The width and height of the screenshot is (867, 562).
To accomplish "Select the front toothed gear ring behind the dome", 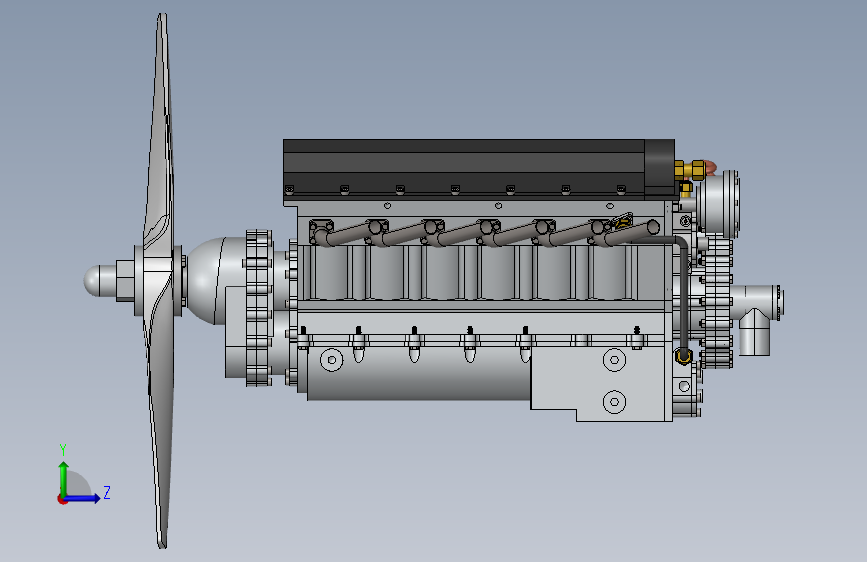I will coord(258,308).
